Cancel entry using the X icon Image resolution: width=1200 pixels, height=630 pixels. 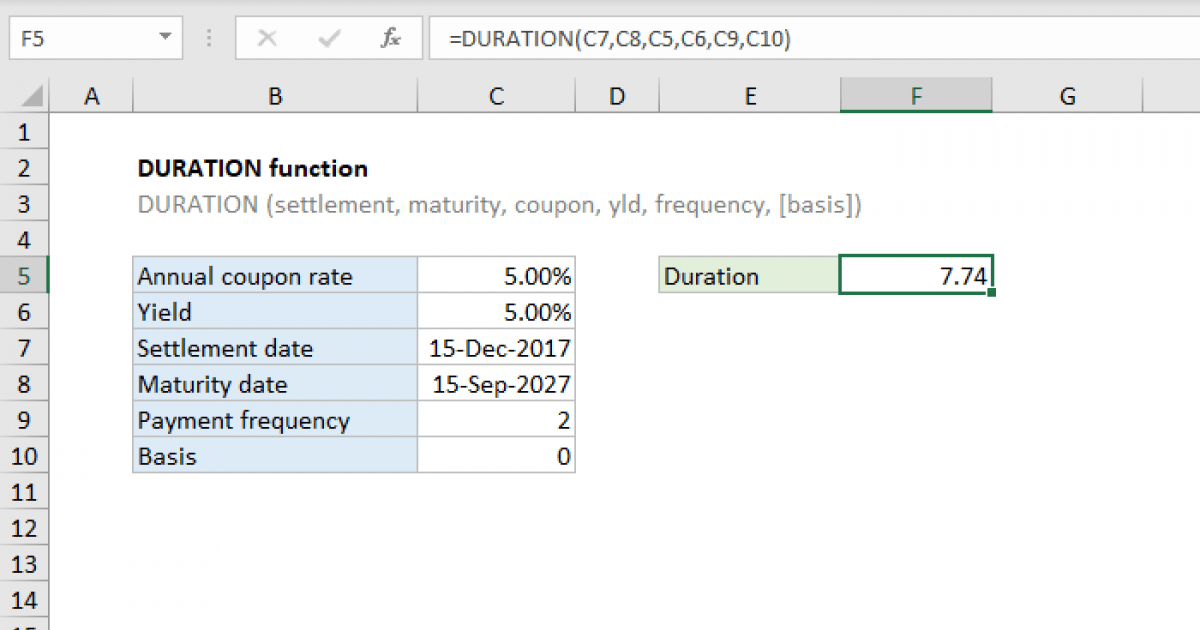(x=267, y=38)
